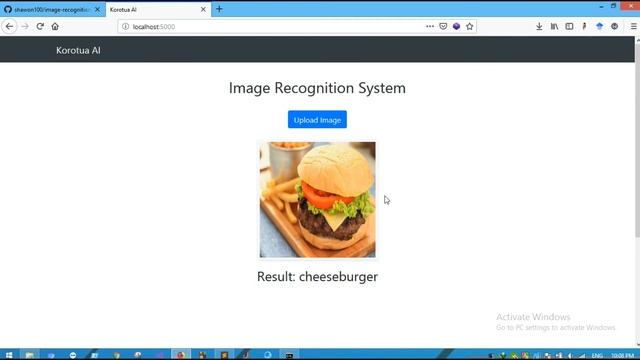Image resolution: width=640 pixels, height=360 pixels.
Task: Open the Korotua AI navbar brand link
Action: coord(78,50)
